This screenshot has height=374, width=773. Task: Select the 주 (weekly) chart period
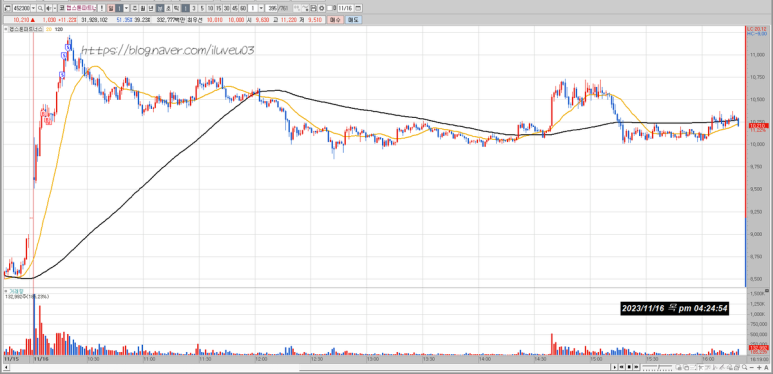click(135, 8)
